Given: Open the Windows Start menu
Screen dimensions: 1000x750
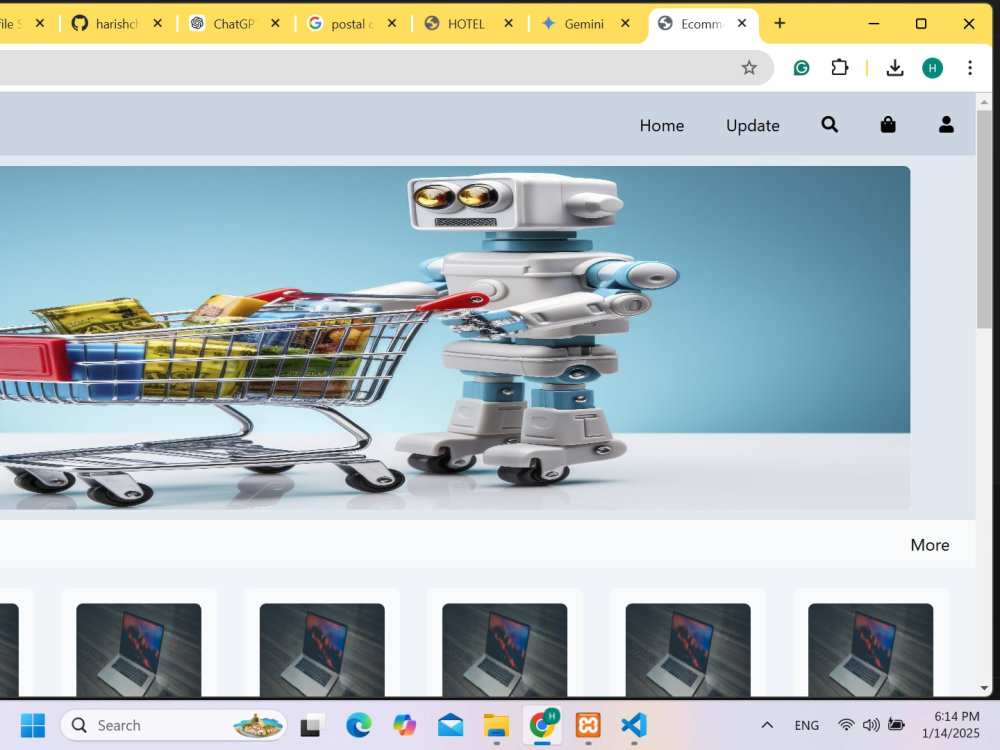Looking at the screenshot, I should pos(33,725).
